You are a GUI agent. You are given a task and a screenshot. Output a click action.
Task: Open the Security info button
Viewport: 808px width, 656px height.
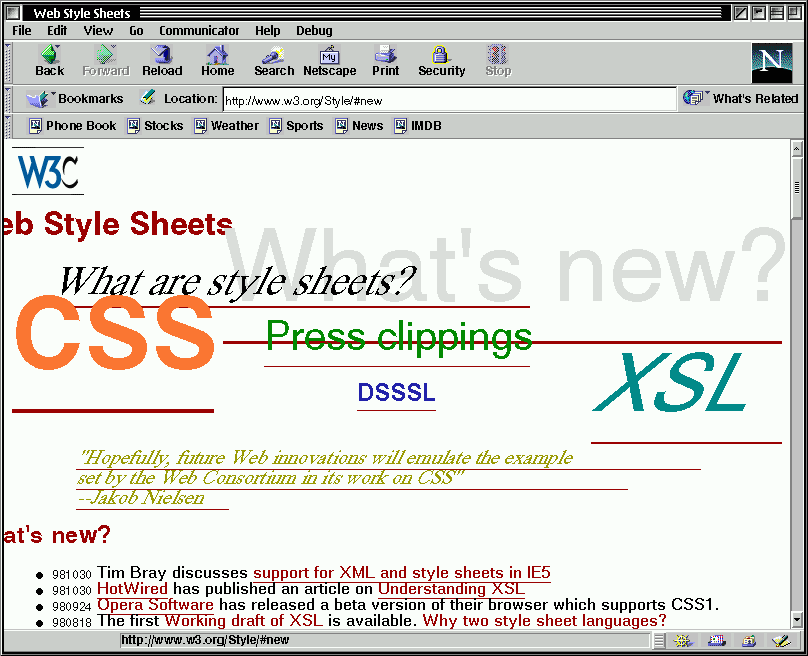coord(442,61)
